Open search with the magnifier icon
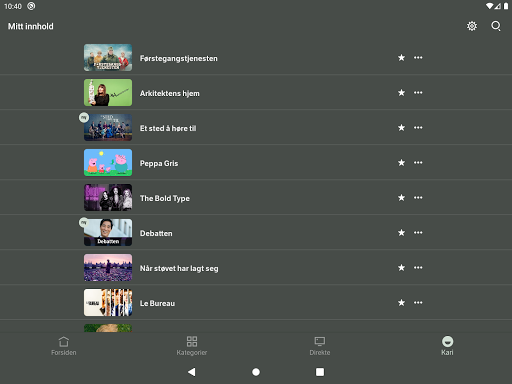The image size is (512, 384). 496,26
